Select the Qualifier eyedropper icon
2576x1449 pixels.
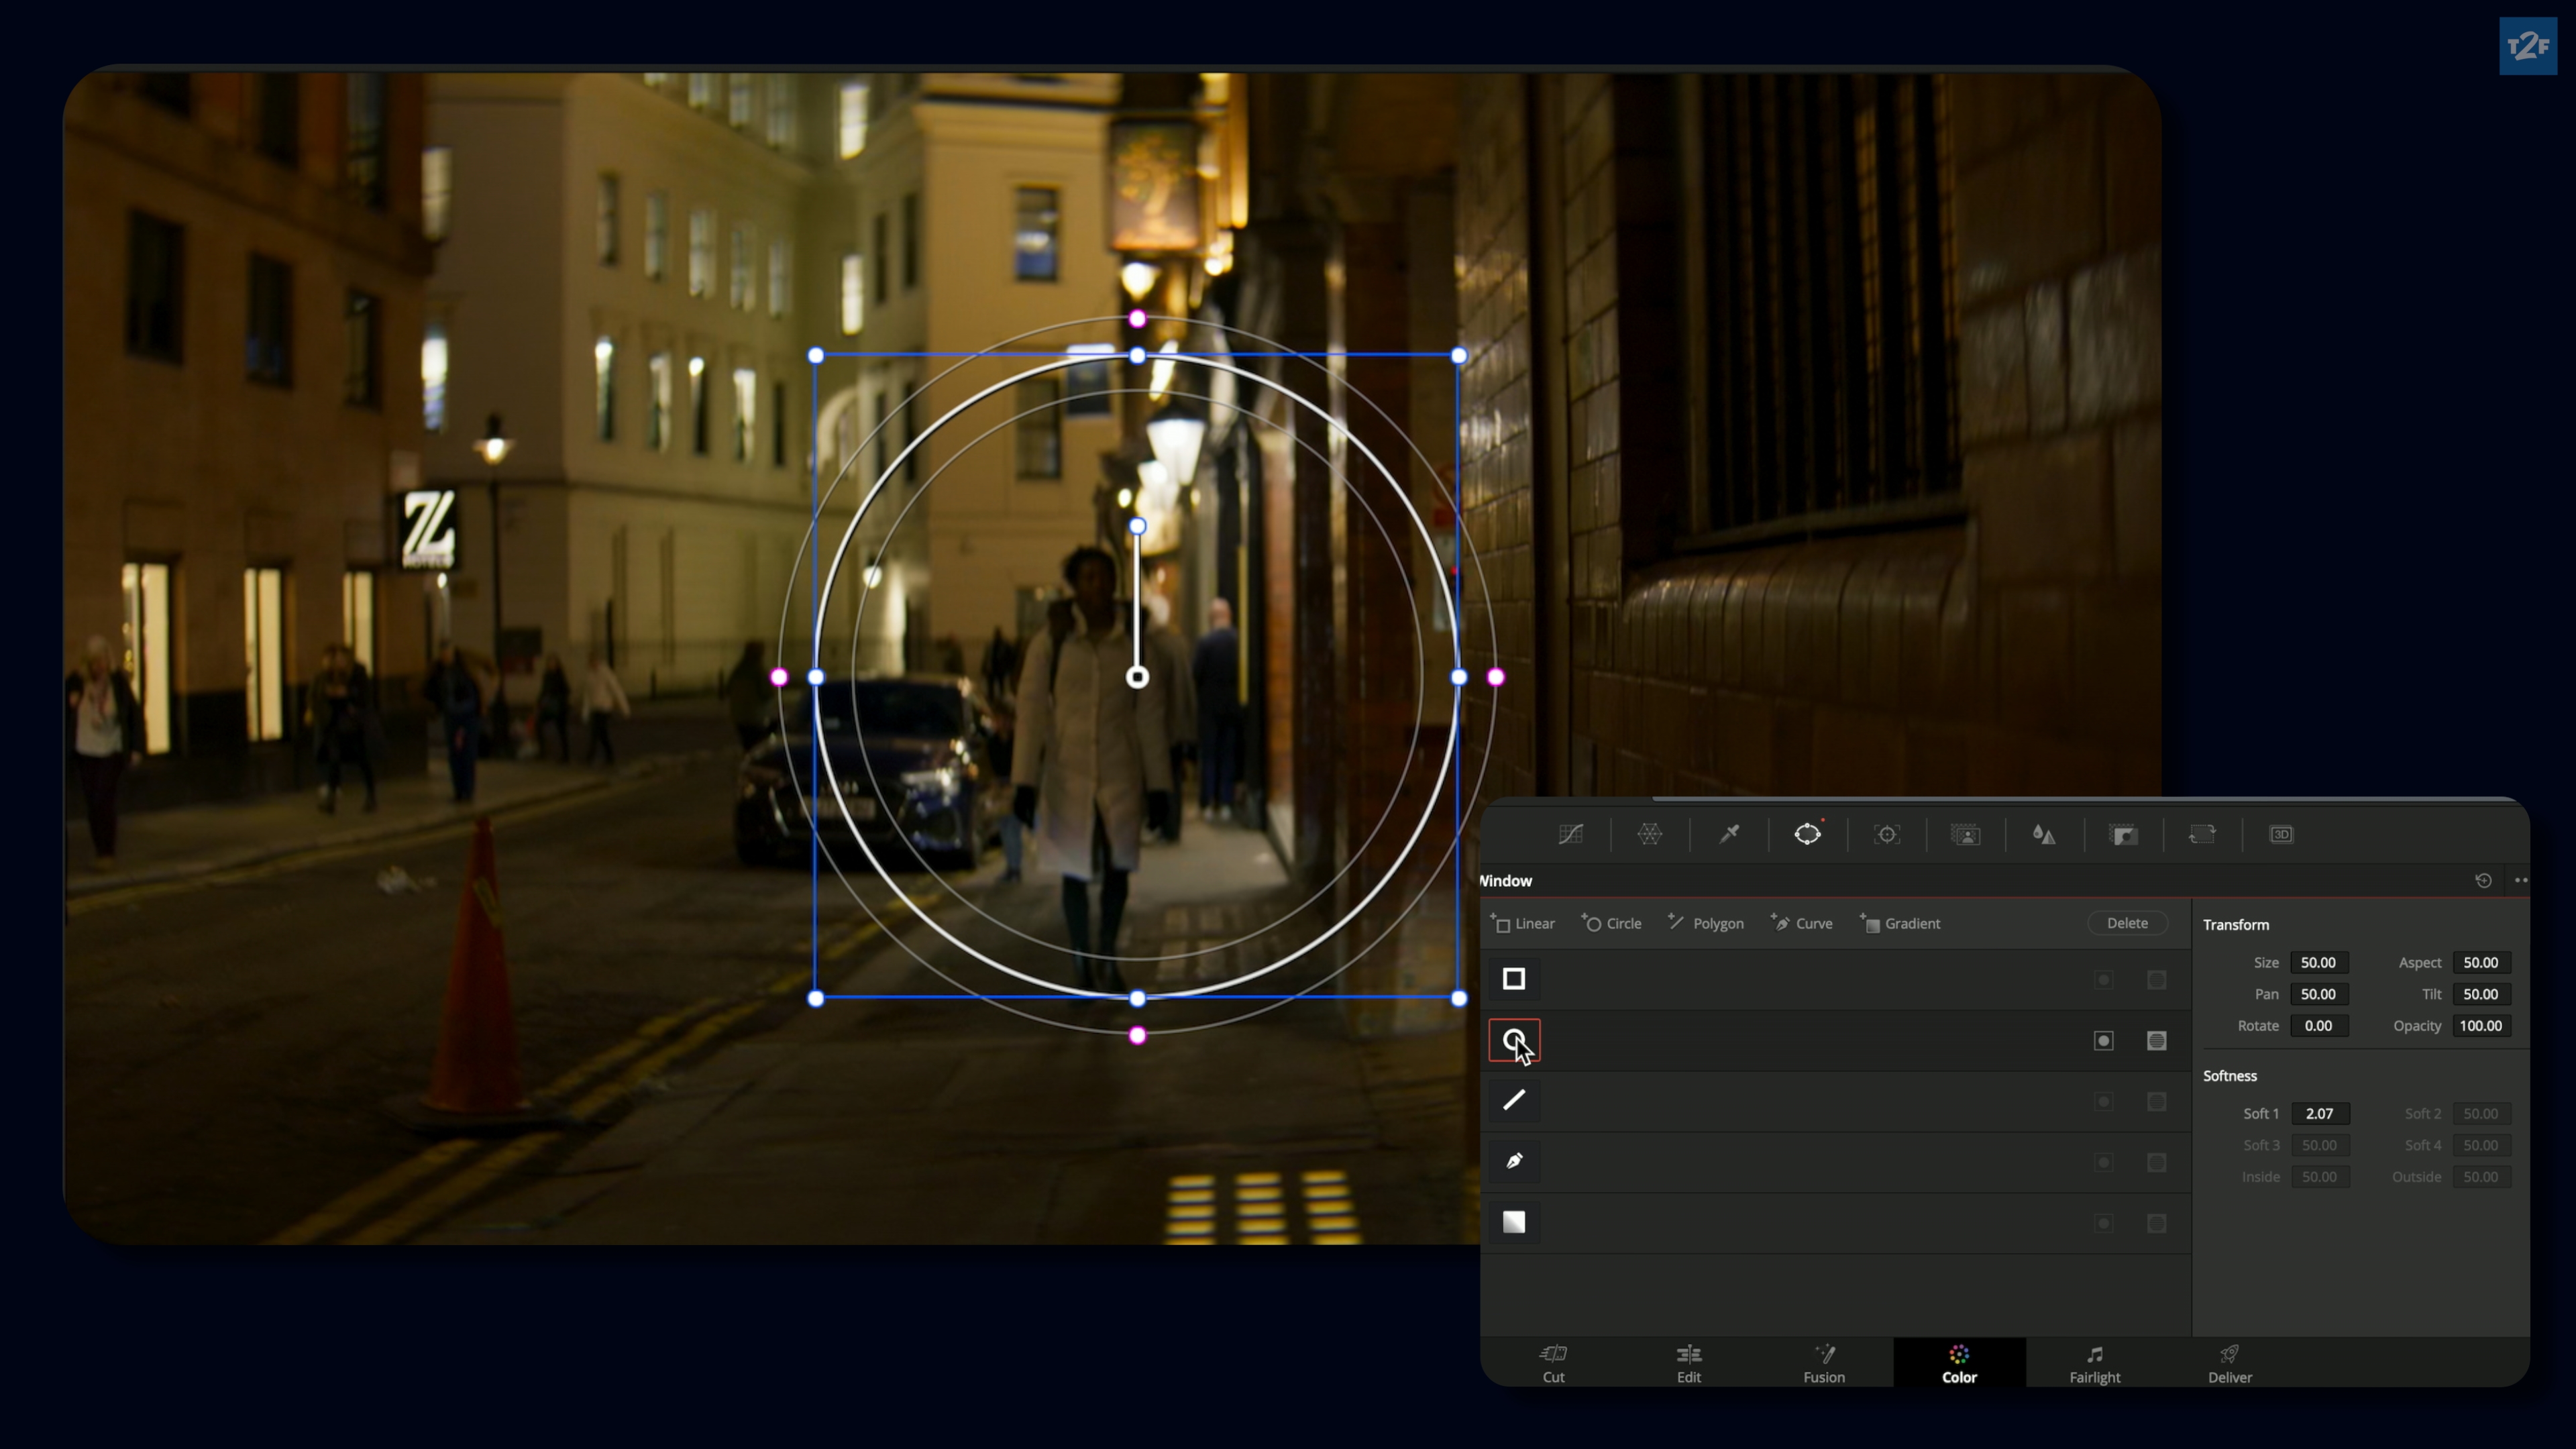[x=1729, y=834]
